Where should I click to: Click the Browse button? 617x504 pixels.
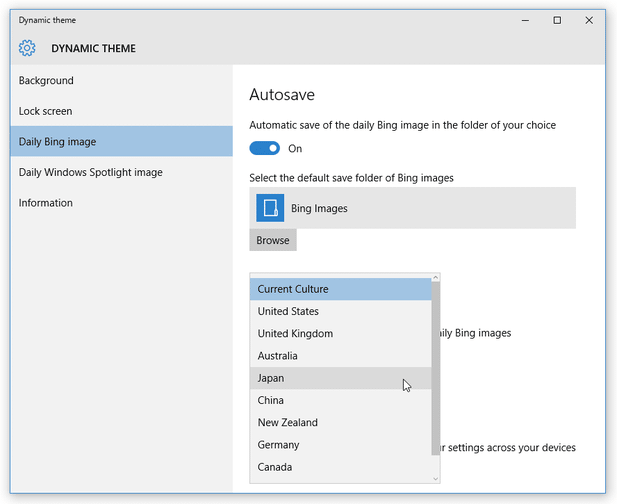click(x=273, y=240)
